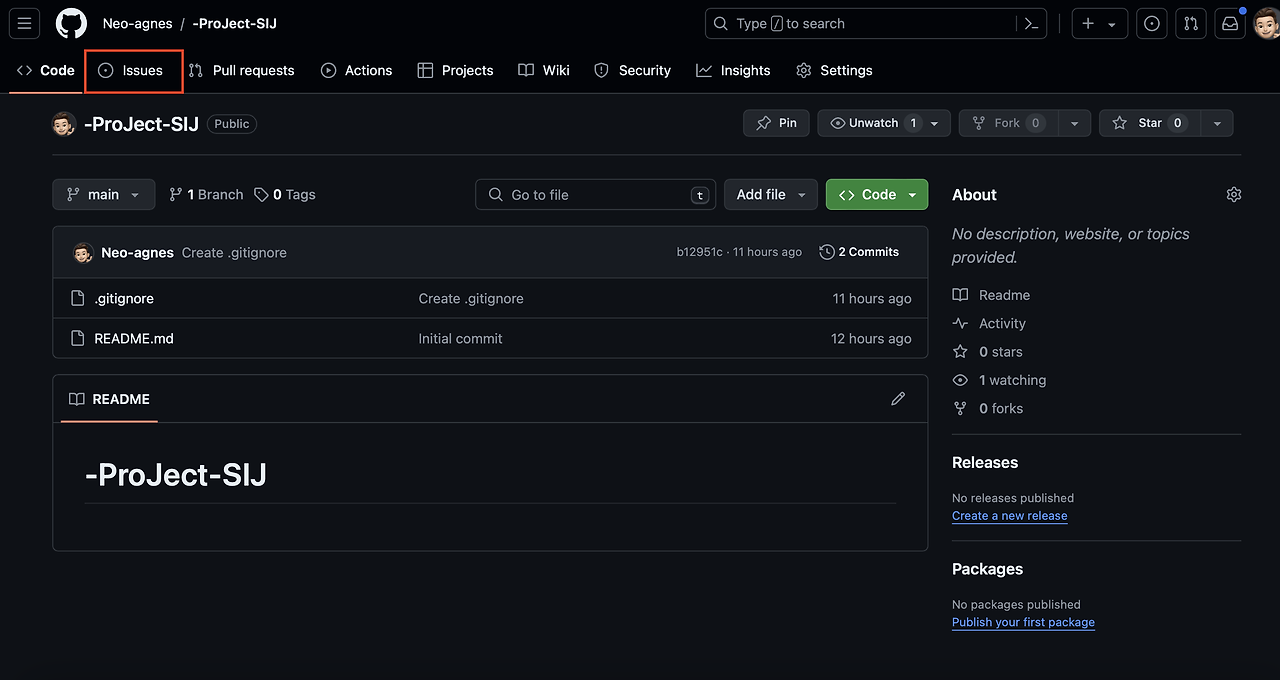
Task: Click Publish your first package link
Action: pyautogui.click(x=1023, y=622)
